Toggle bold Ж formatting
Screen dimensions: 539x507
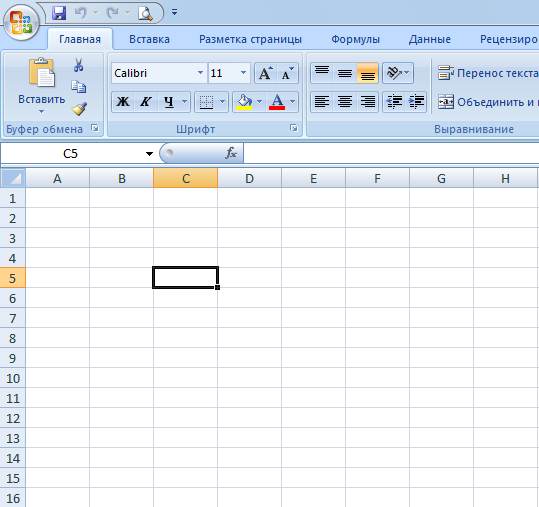pyautogui.click(x=123, y=102)
